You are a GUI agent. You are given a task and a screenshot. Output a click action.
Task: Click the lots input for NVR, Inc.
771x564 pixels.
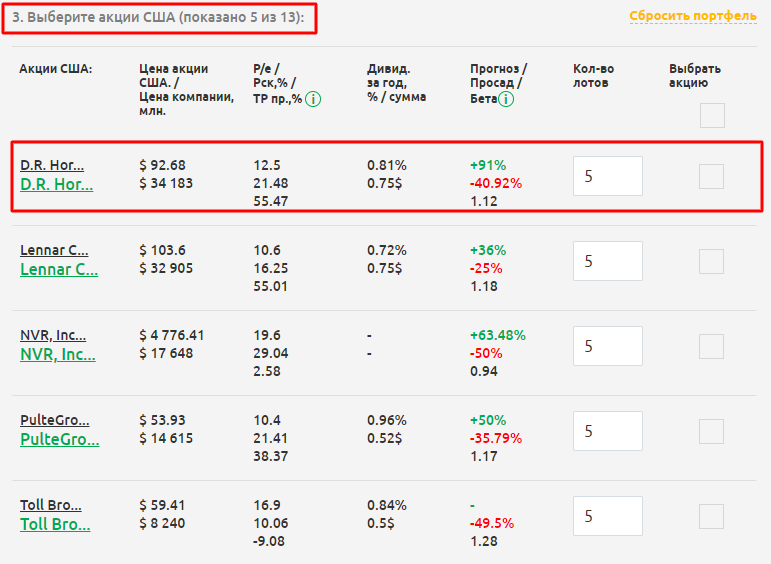tap(607, 346)
